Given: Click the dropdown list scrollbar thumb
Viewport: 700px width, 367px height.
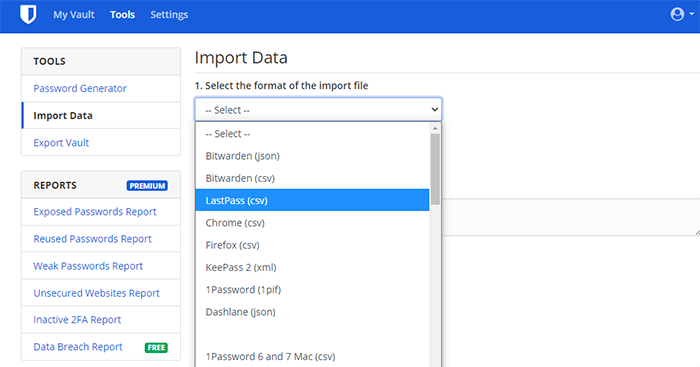Looking at the screenshot, I should [435, 169].
